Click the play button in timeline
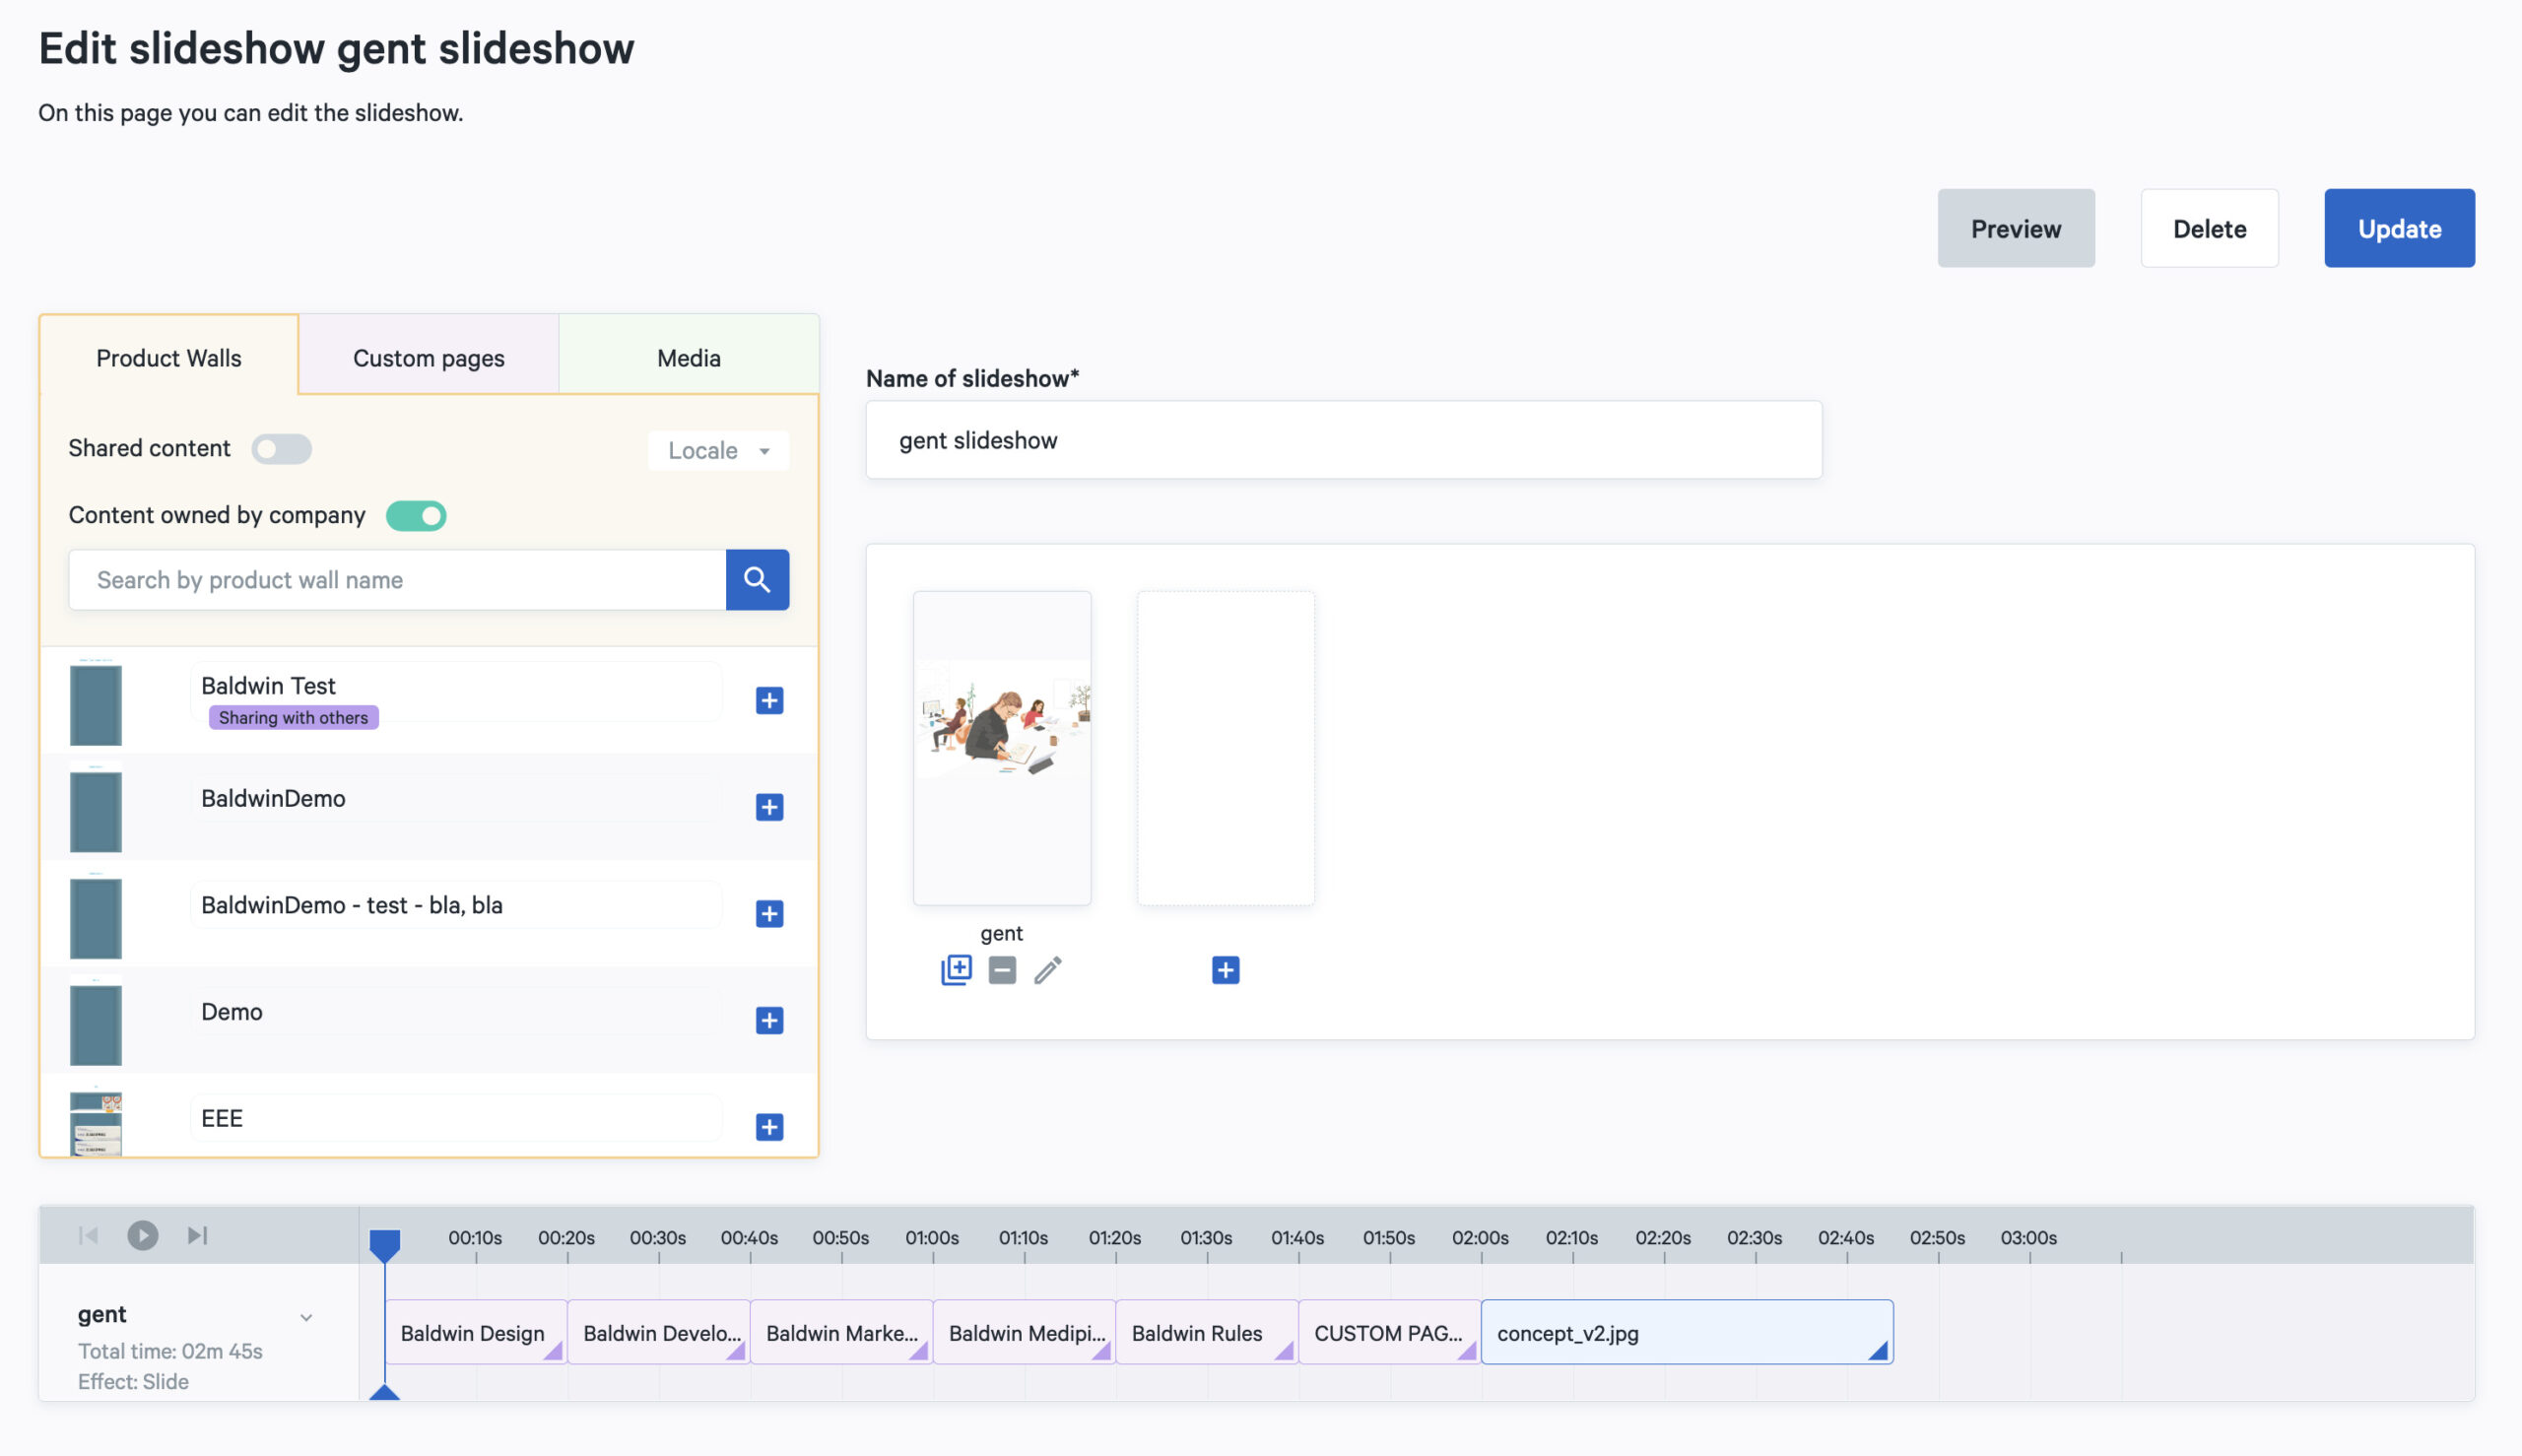 tap(142, 1234)
